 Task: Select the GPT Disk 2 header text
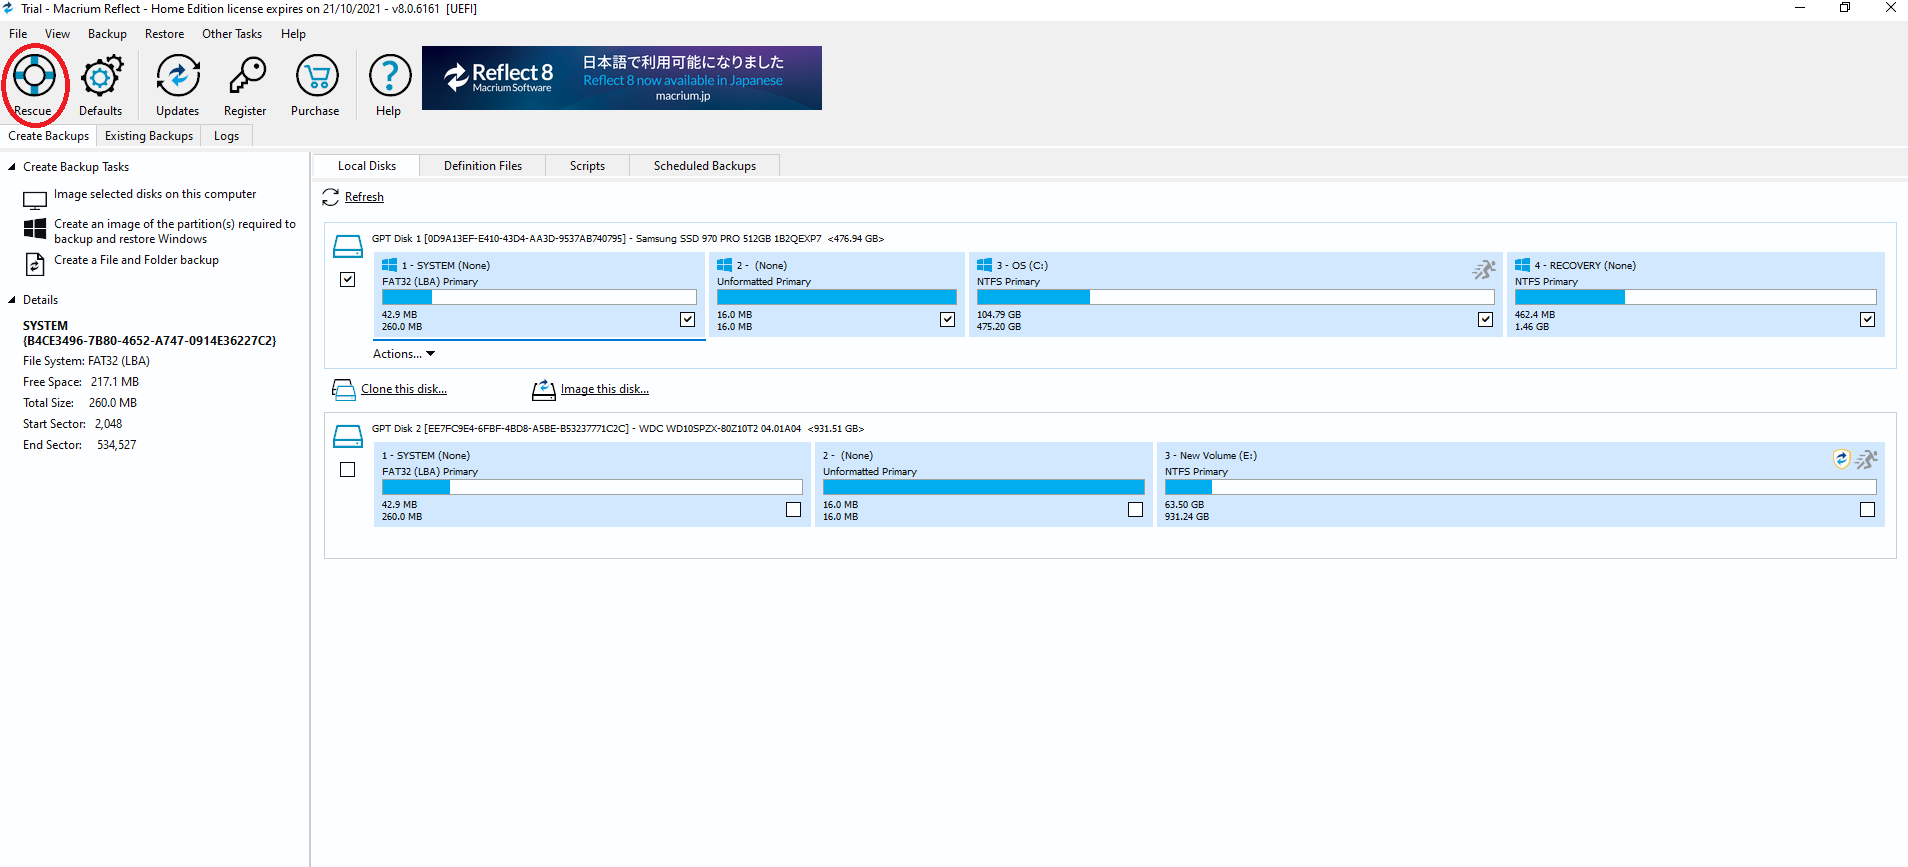pos(618,429)
